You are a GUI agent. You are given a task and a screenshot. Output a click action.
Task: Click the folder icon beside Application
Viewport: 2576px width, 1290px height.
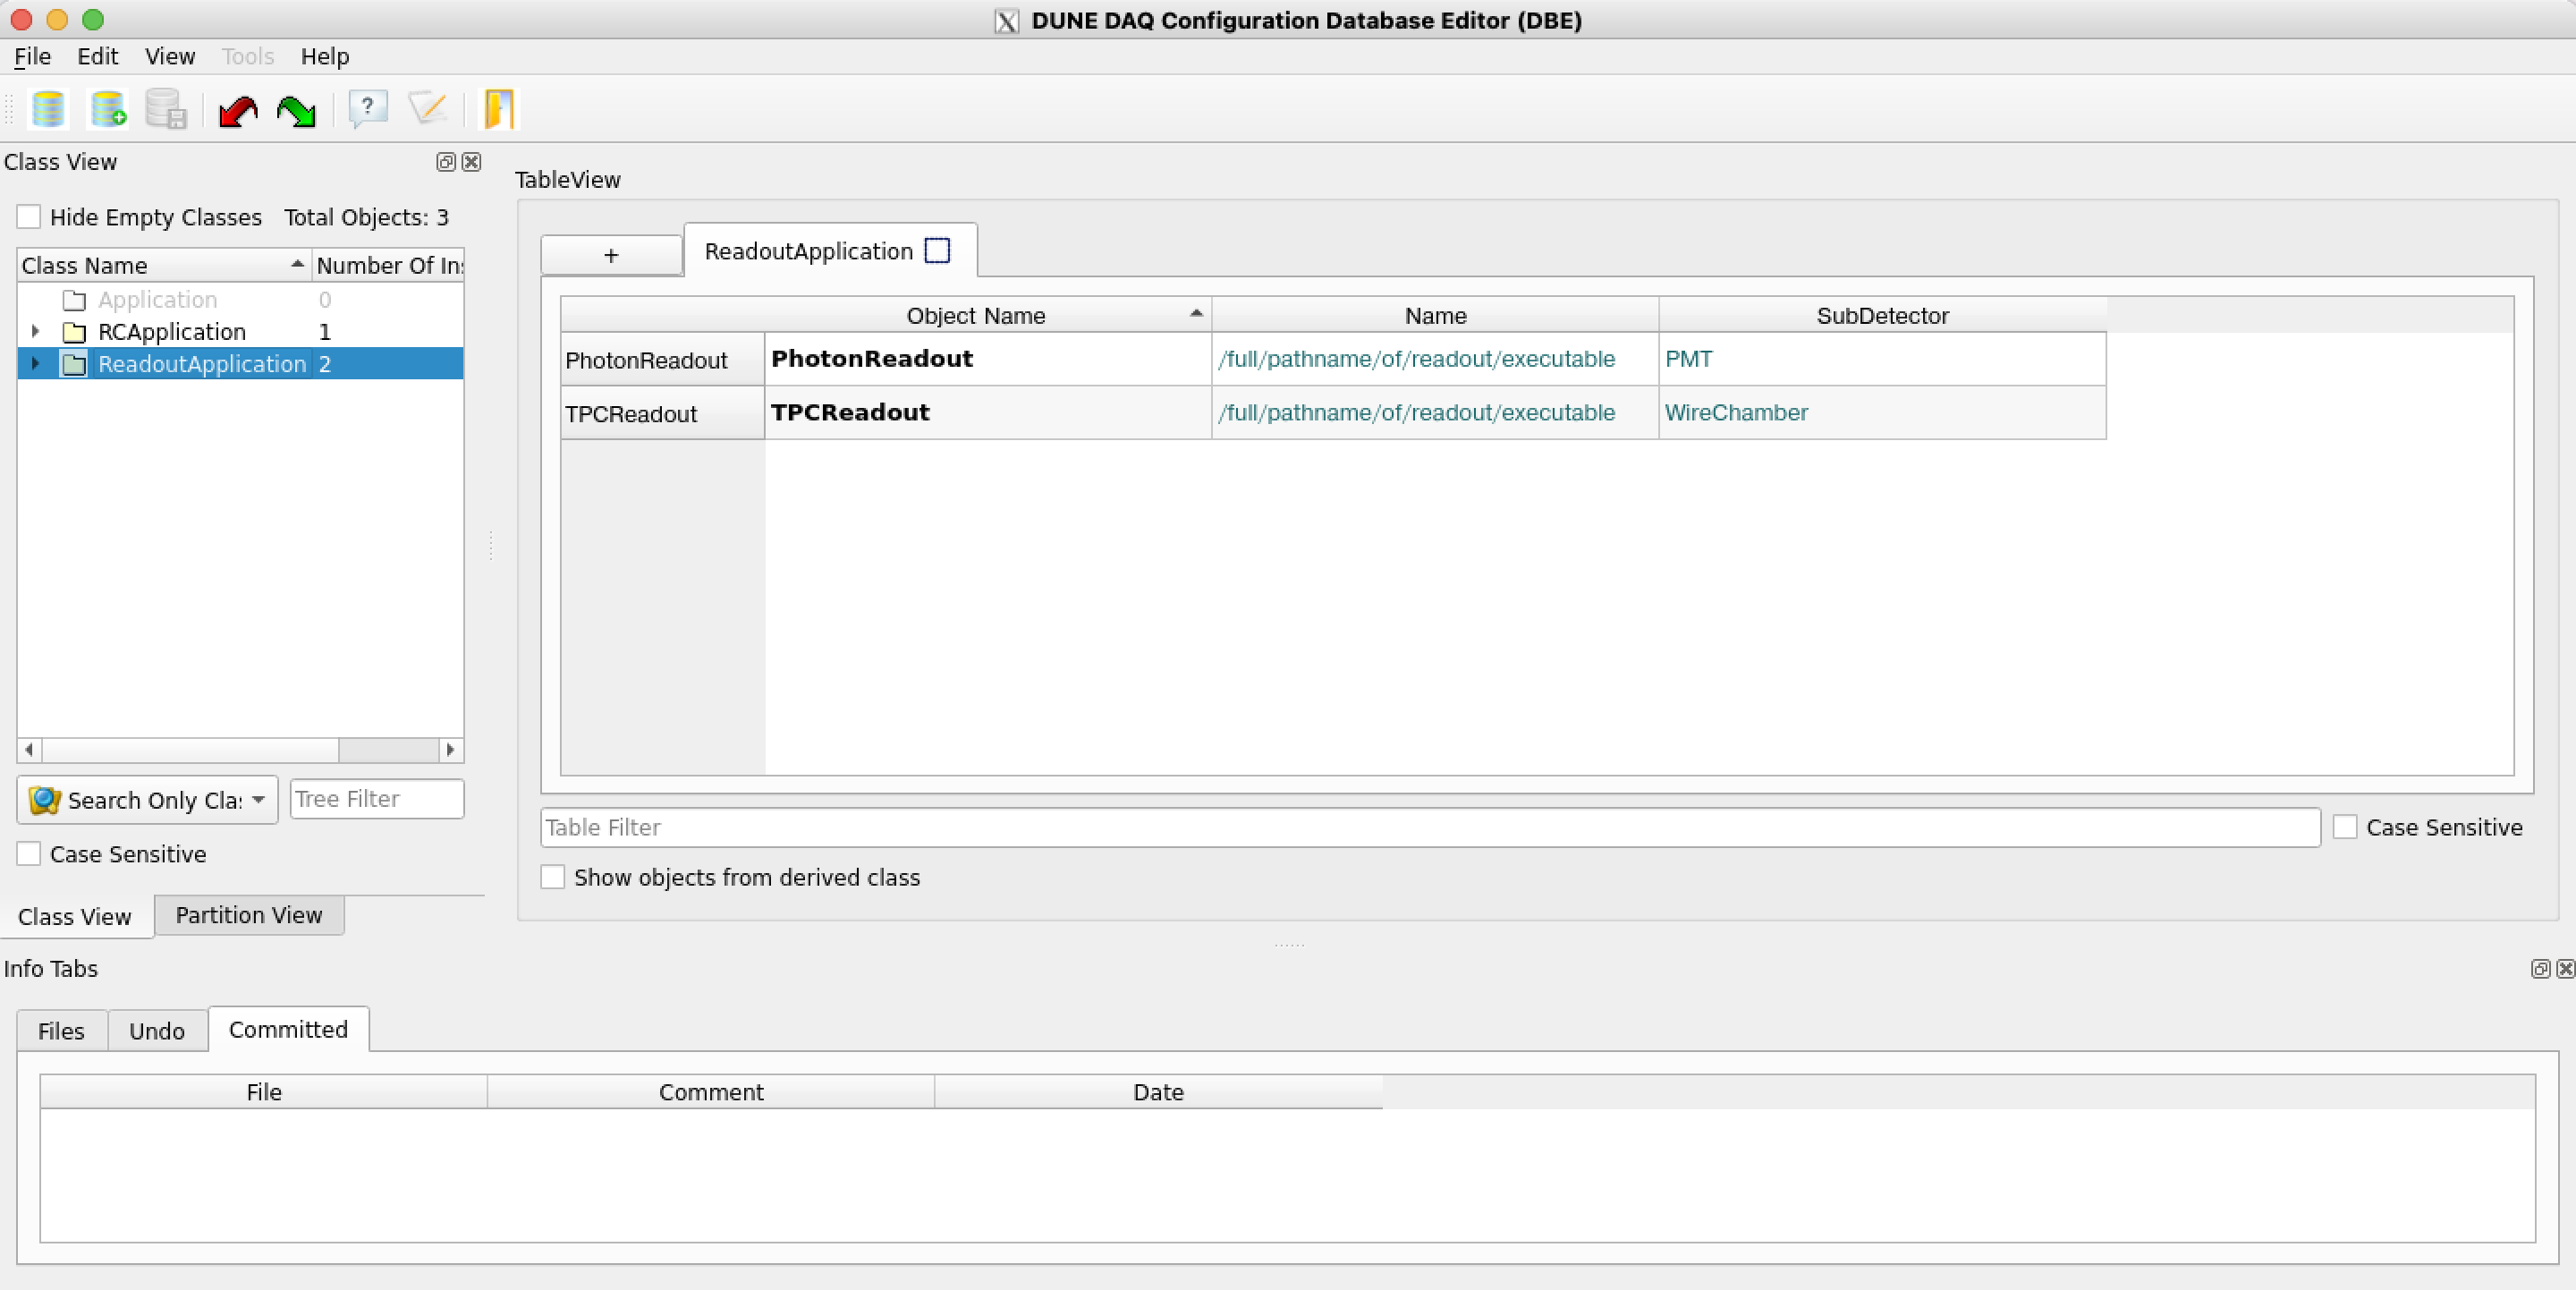coord(74,300)
